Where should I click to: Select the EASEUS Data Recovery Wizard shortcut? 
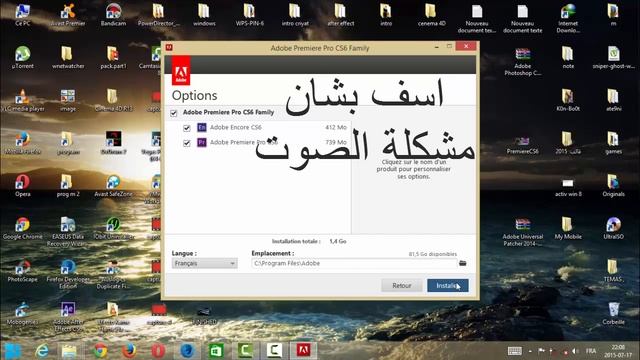(68, 232)
